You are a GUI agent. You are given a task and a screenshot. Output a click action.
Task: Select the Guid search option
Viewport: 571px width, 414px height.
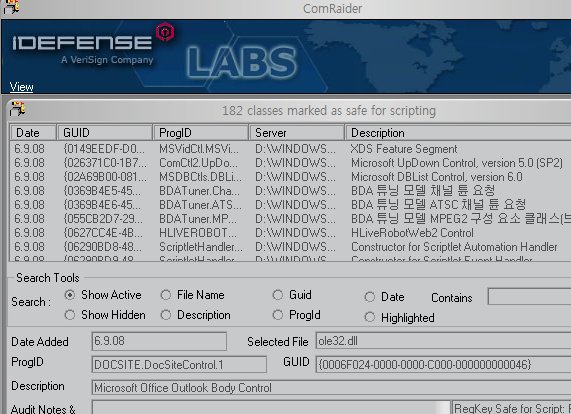click(x=277, y=295)
